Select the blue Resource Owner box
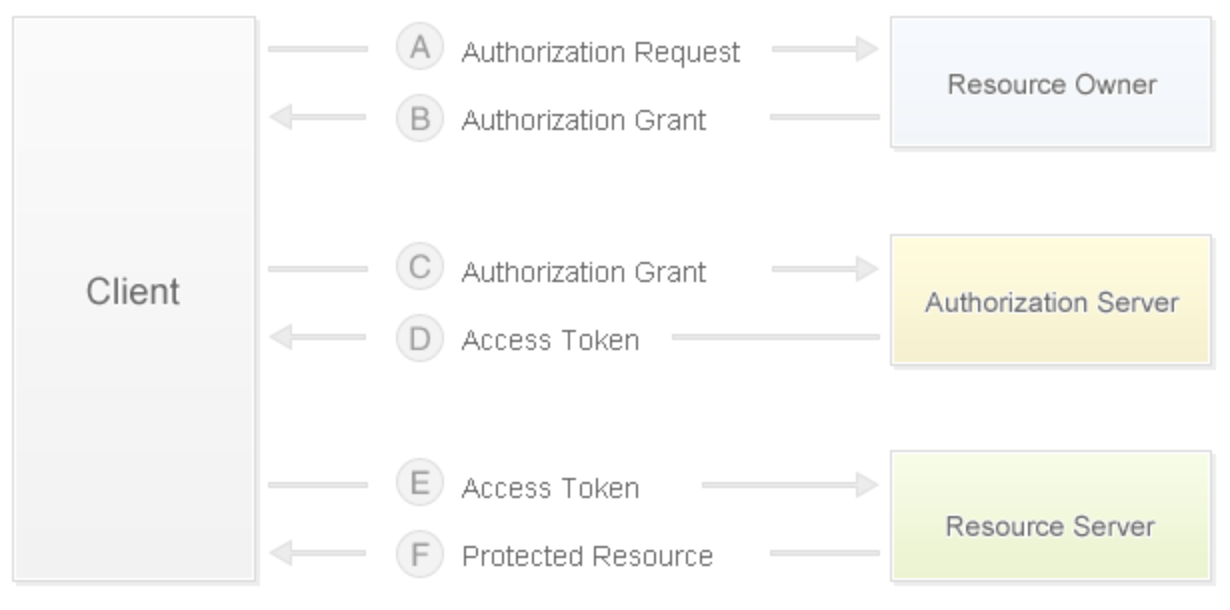Image resolution: width=1230 pixels, height=610 pixels. point(1051,83)
